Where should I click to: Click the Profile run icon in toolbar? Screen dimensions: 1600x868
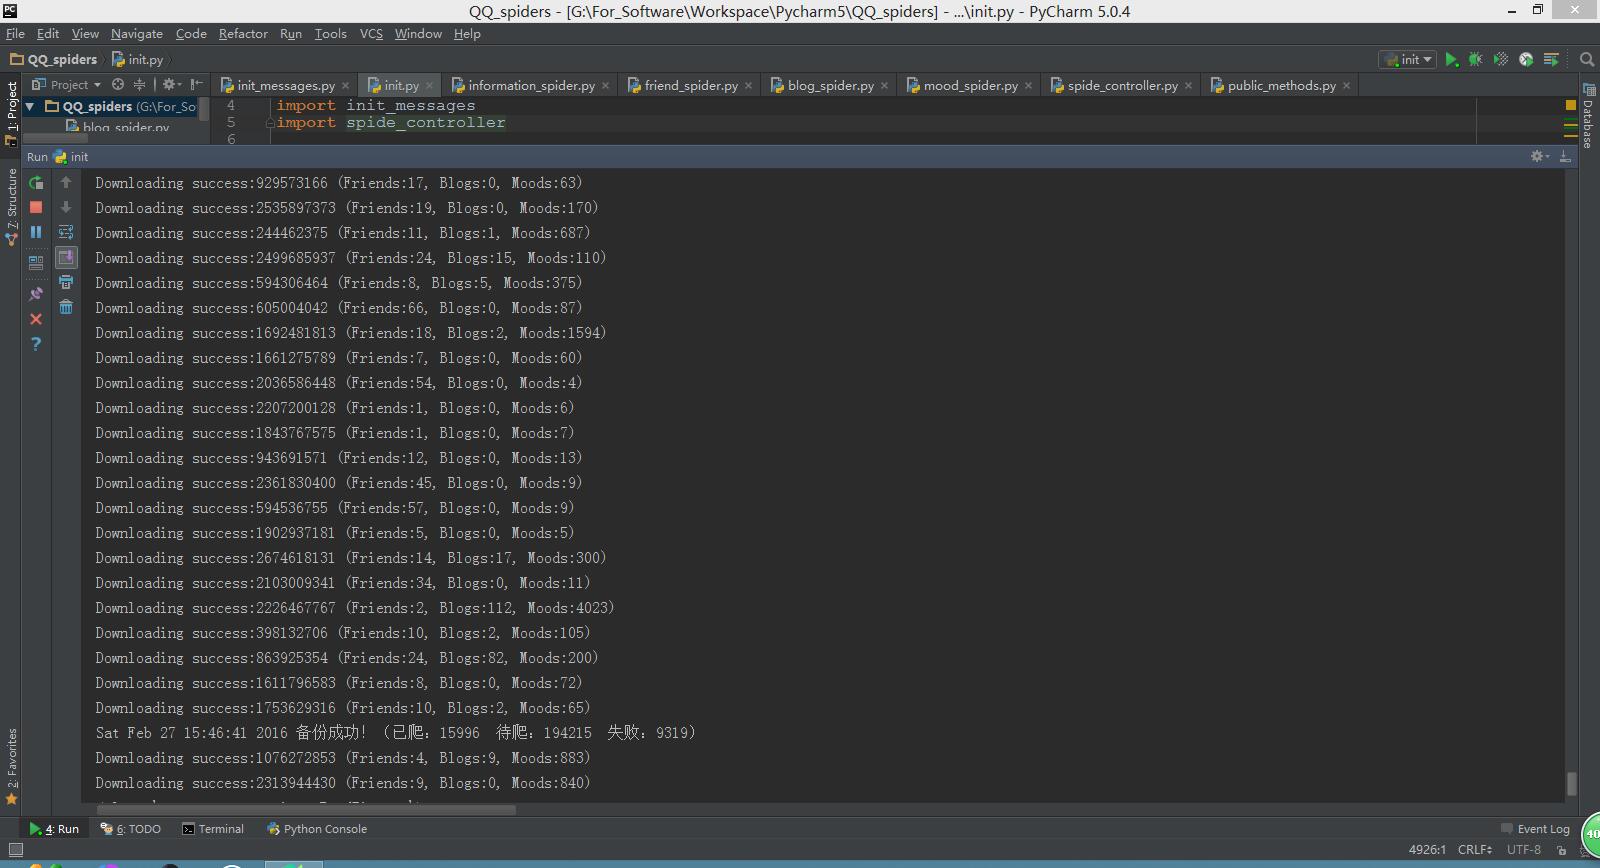(x=1526, y=60)
